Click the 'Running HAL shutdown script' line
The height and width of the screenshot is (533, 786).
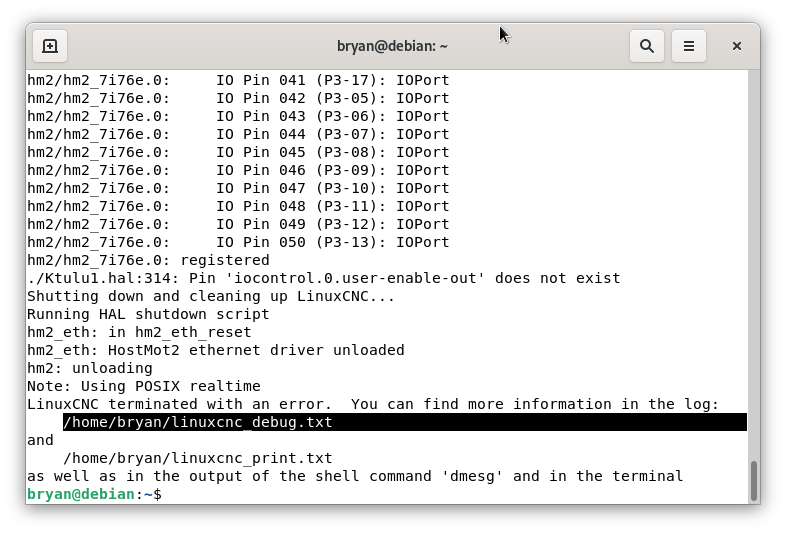(x=148, y=314)
